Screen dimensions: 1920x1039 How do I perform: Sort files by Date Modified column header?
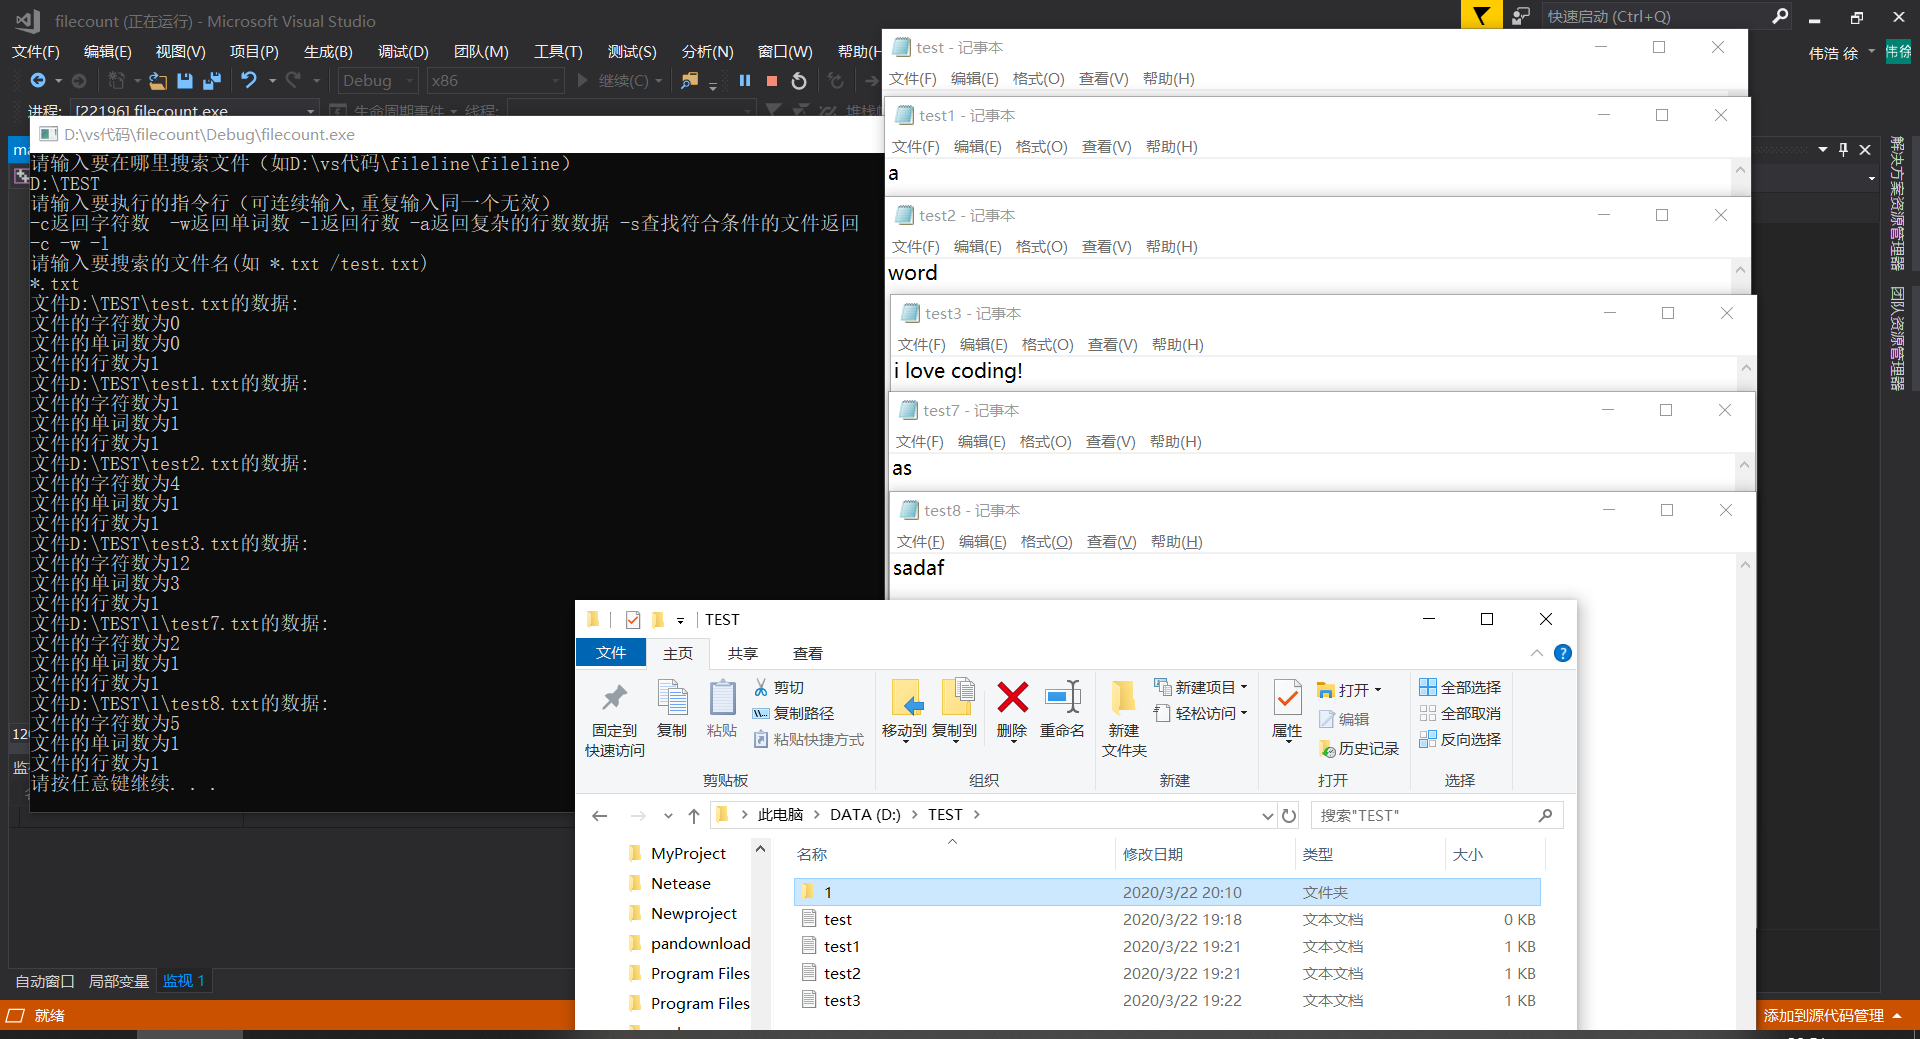click(1153, 854)
